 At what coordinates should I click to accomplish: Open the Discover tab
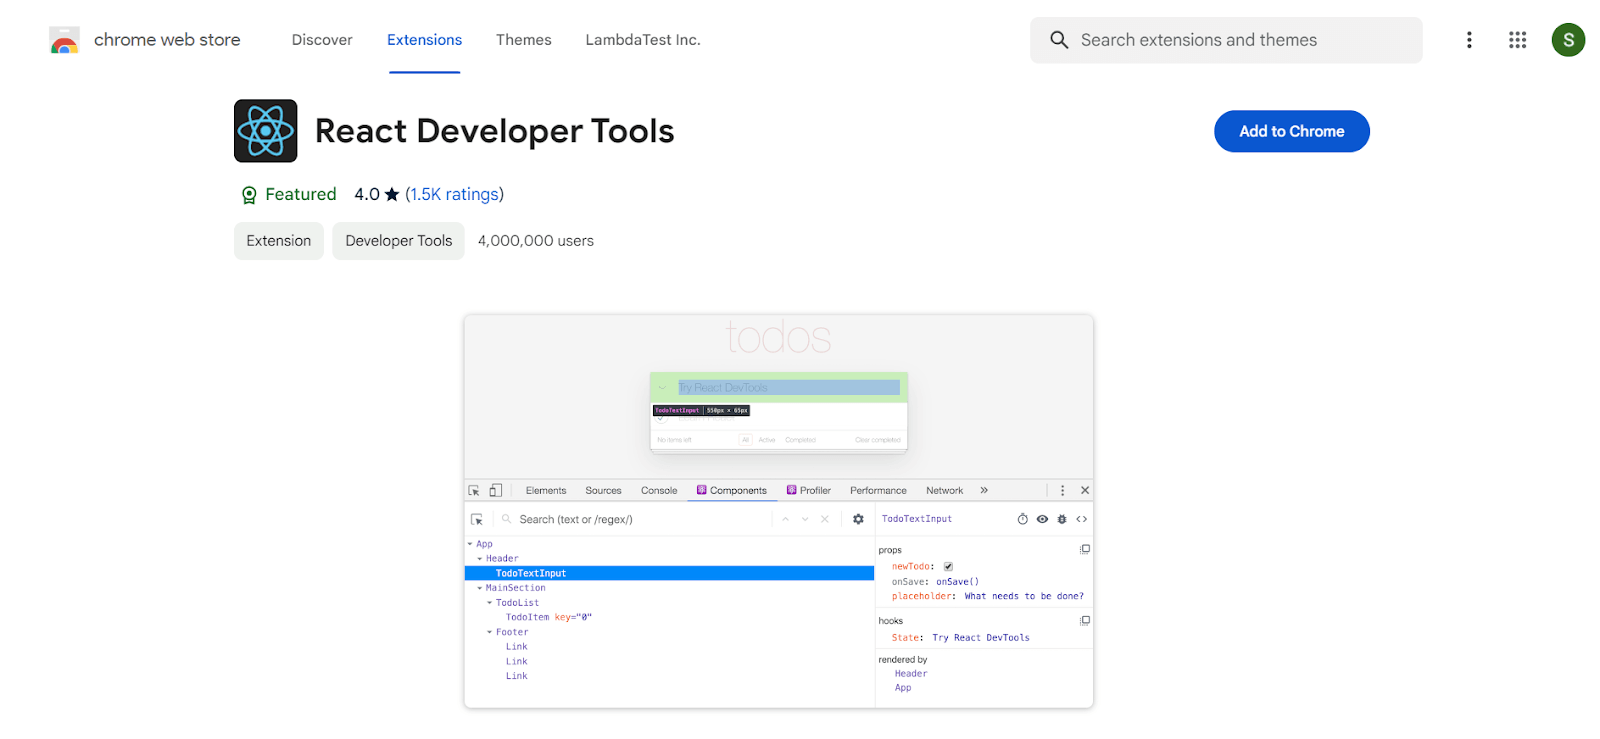(322, 40)
